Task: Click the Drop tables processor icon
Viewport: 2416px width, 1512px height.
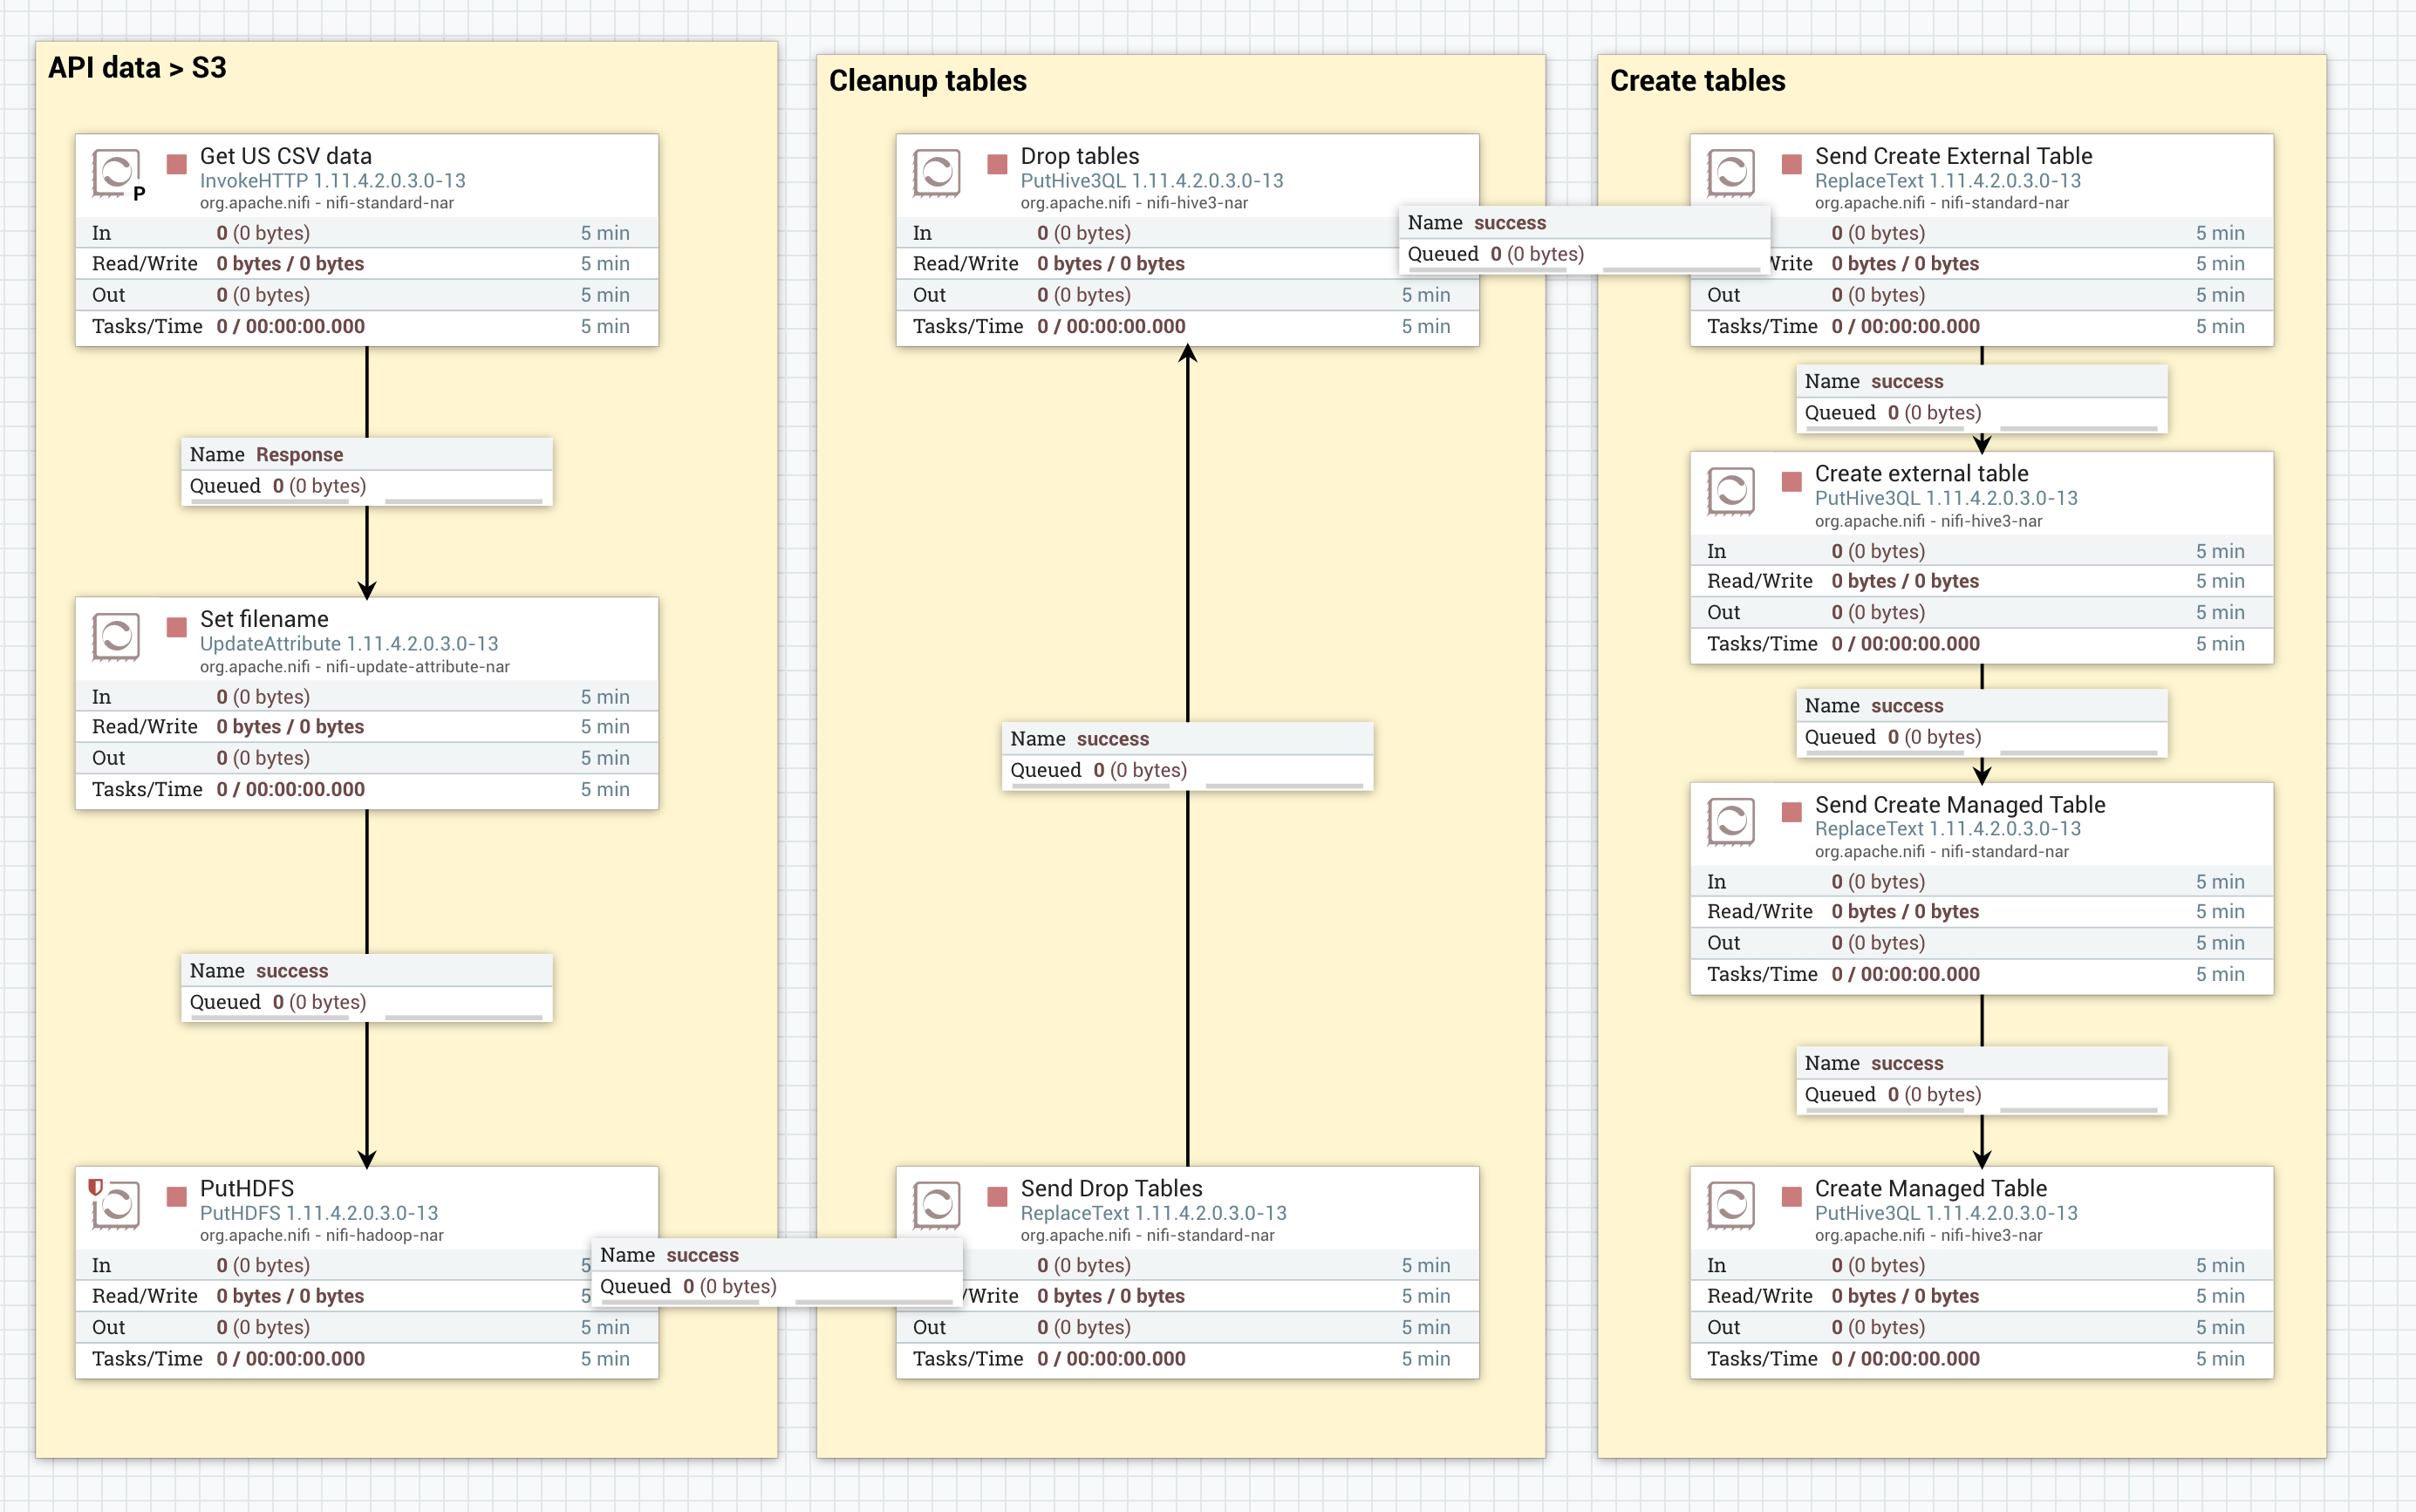Action: pyautogui.click(x=936, y=173)
